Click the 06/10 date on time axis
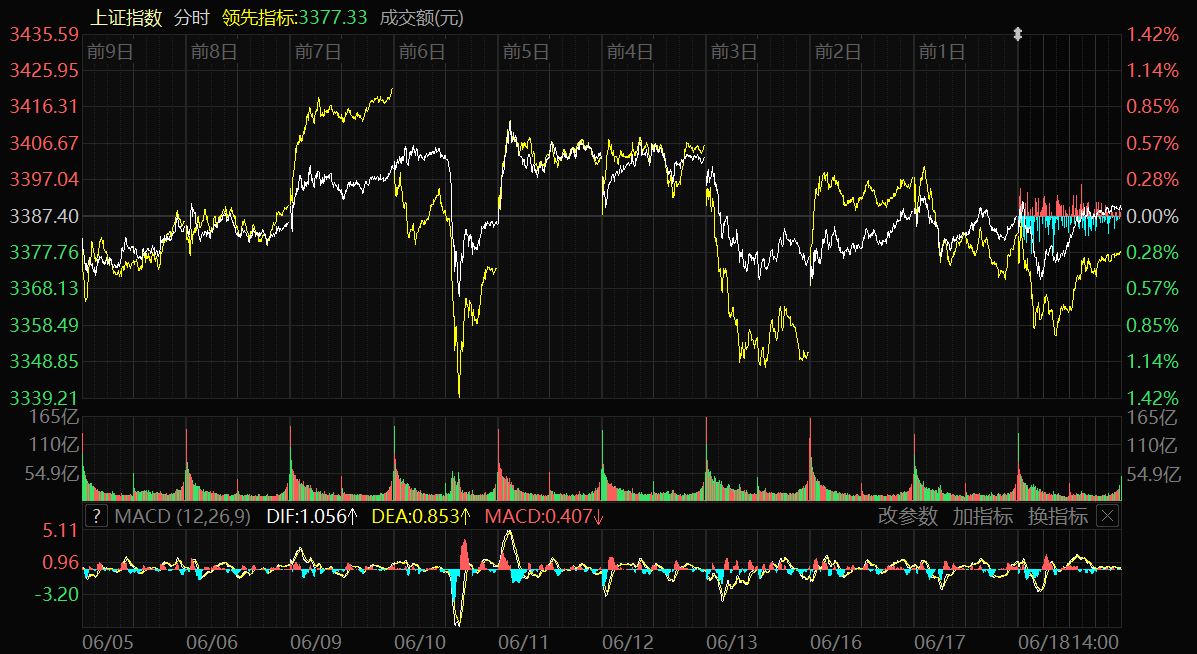Image resolution: width=1197 pixels, height=654 pixels. pos(420,639)
